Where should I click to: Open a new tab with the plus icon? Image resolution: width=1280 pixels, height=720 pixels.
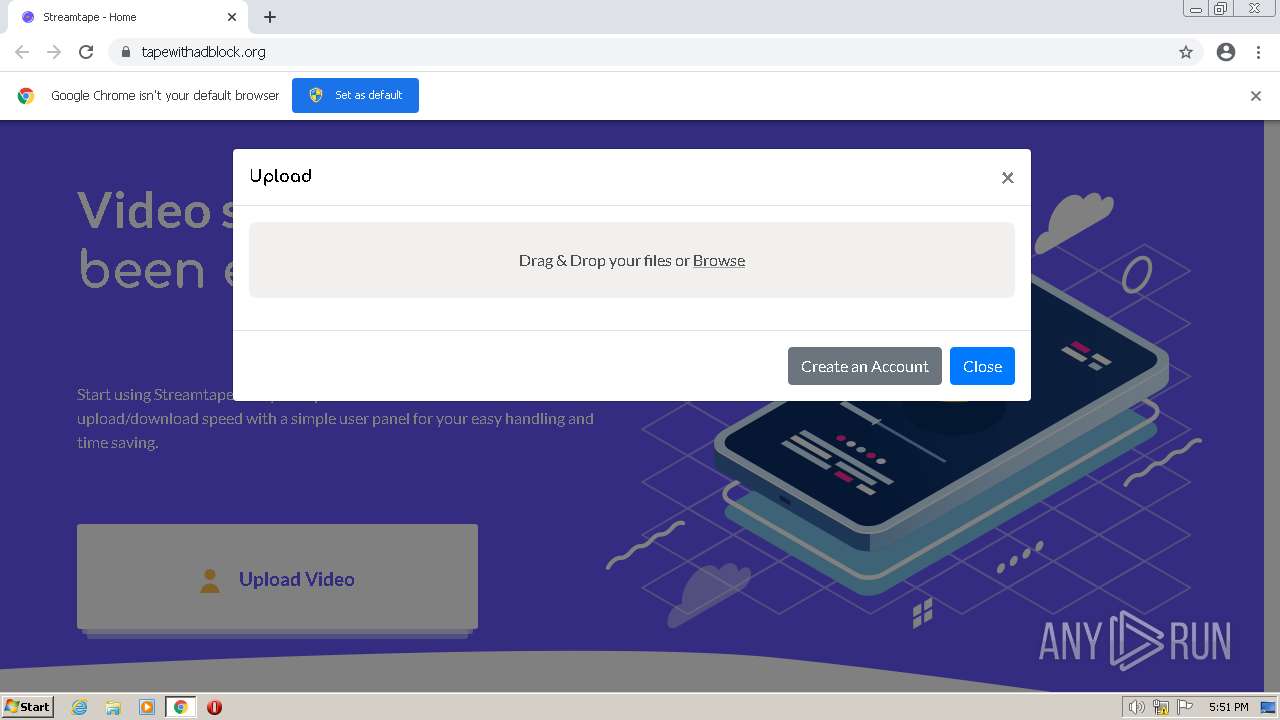pos(270,17)
